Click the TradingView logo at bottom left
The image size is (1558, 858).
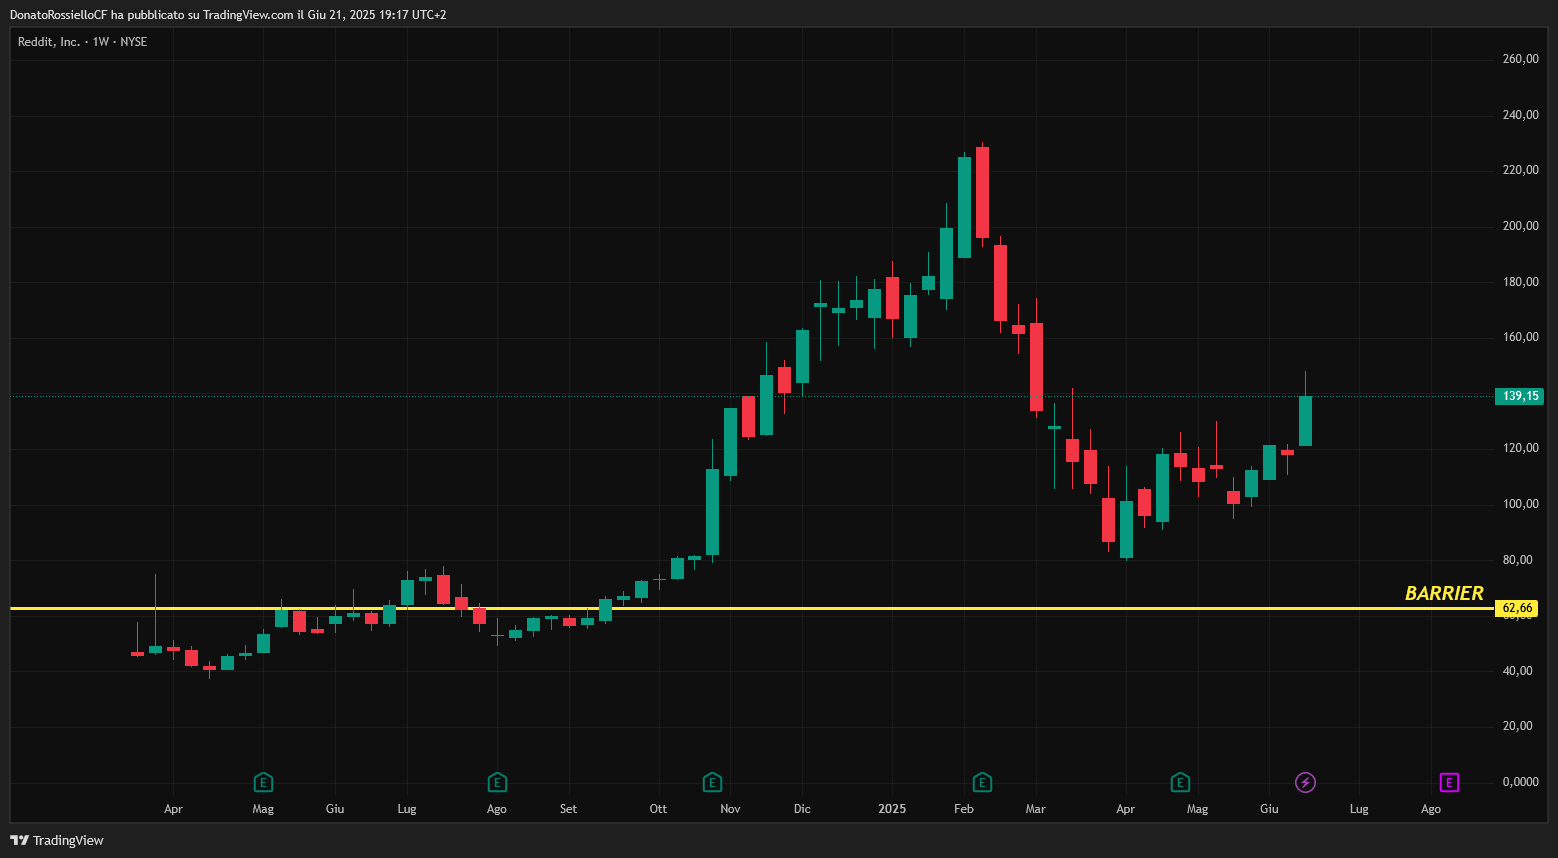(57, 840)
